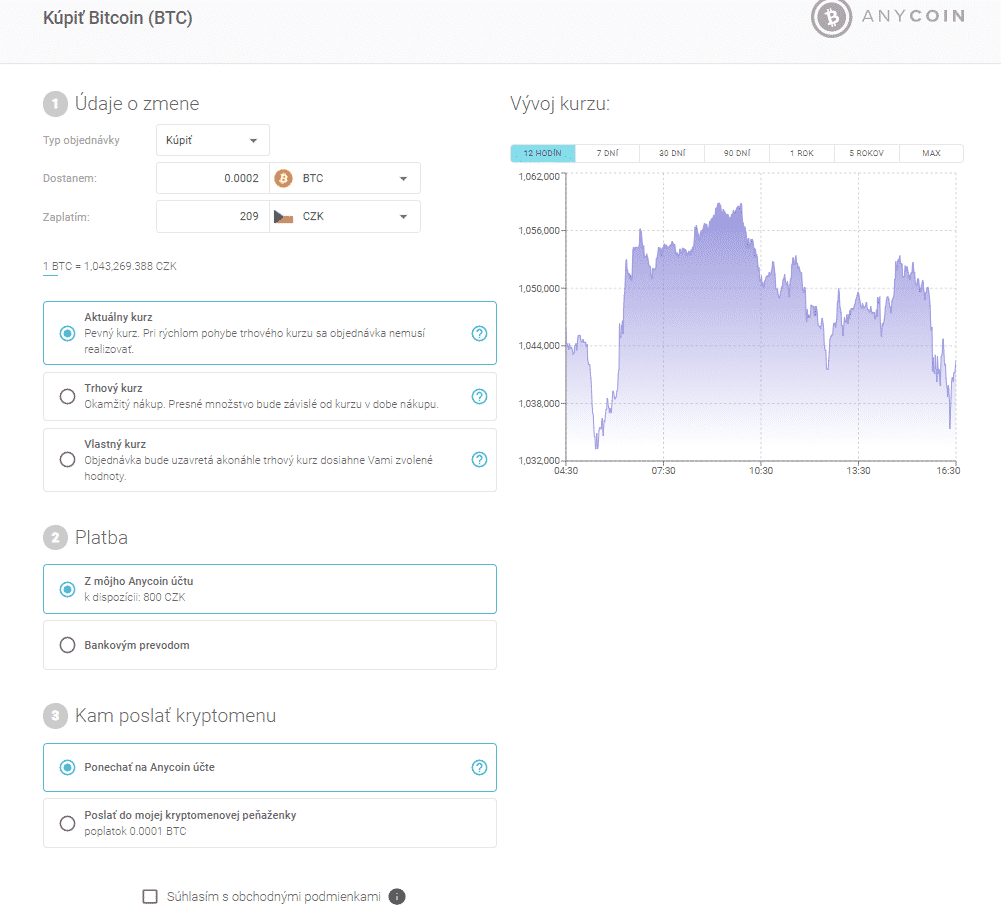Expand the Typ objednávky Kúpiť dropdown
The image size is (1001, 914).
[213, 140]
